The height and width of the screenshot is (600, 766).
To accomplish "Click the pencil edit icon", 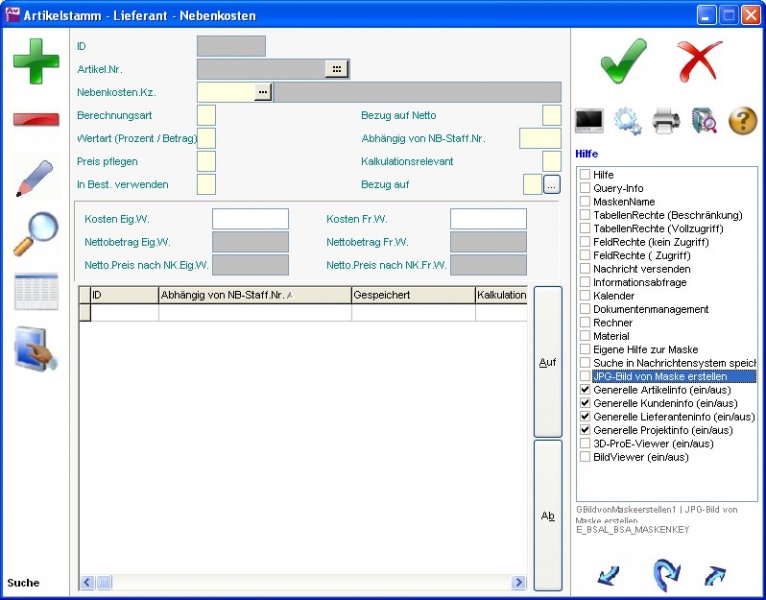I will [35, 178].
